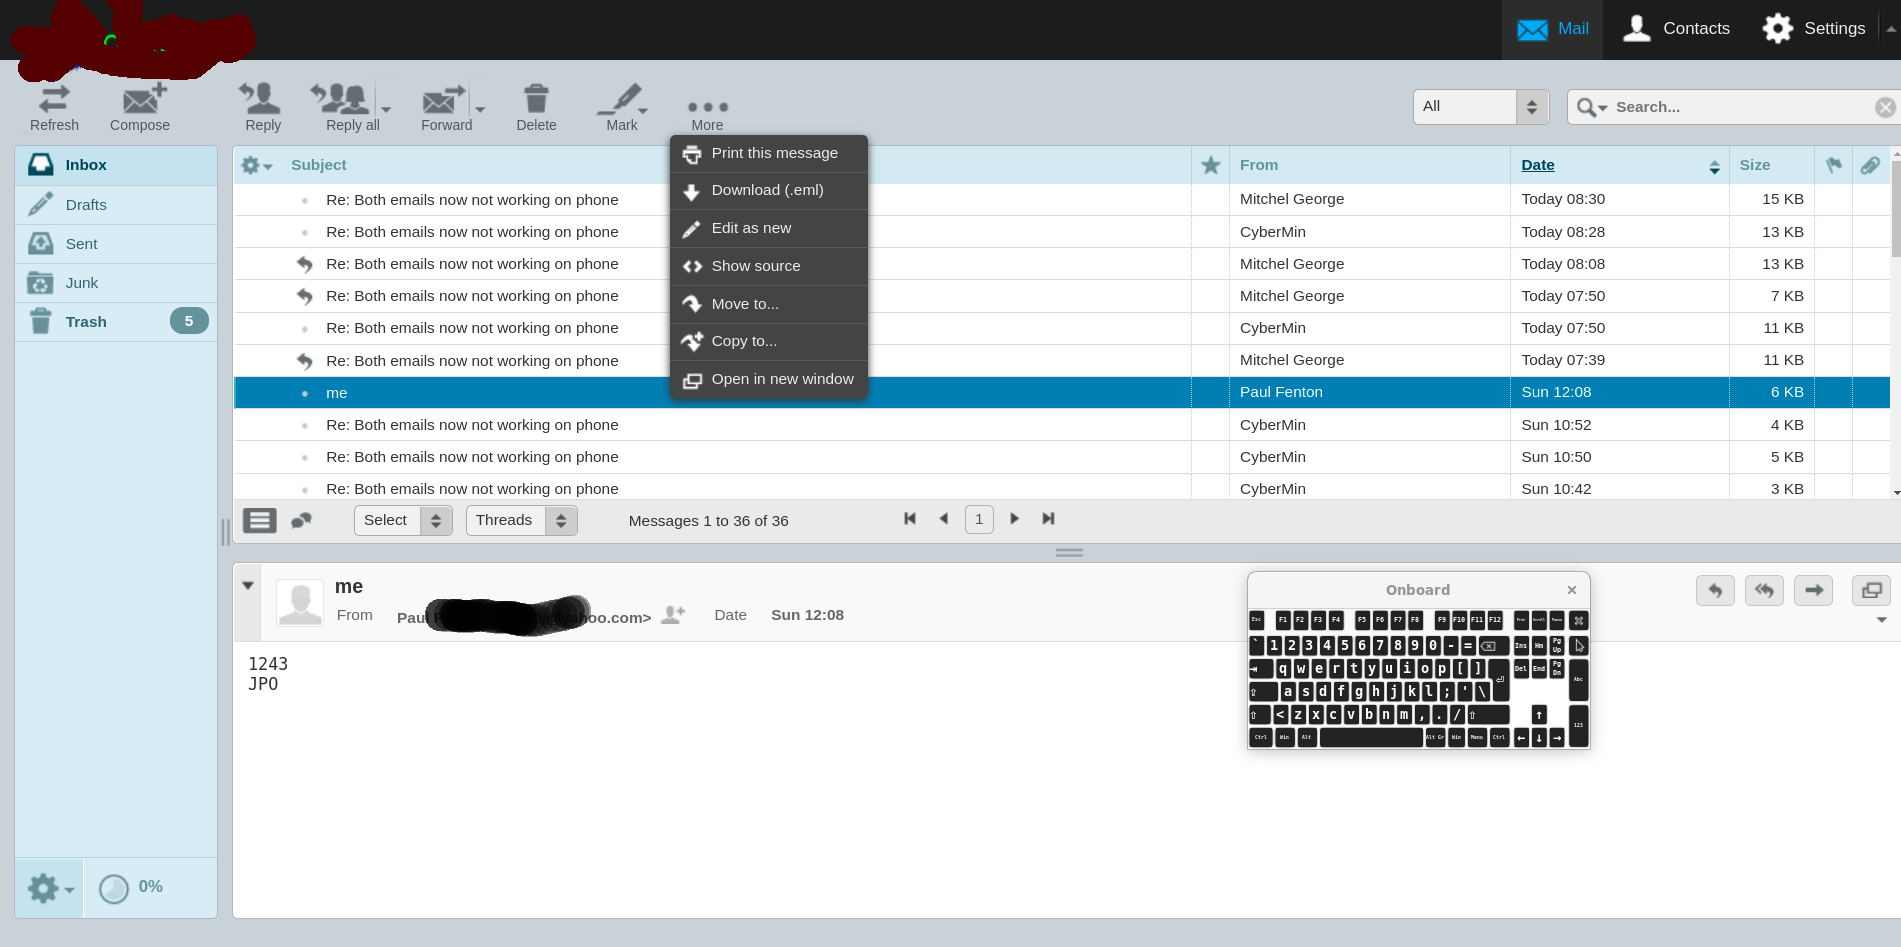Open the Contacts section
The width and height of the screenshot is (1901, 947).
(x=1676, y=29)
